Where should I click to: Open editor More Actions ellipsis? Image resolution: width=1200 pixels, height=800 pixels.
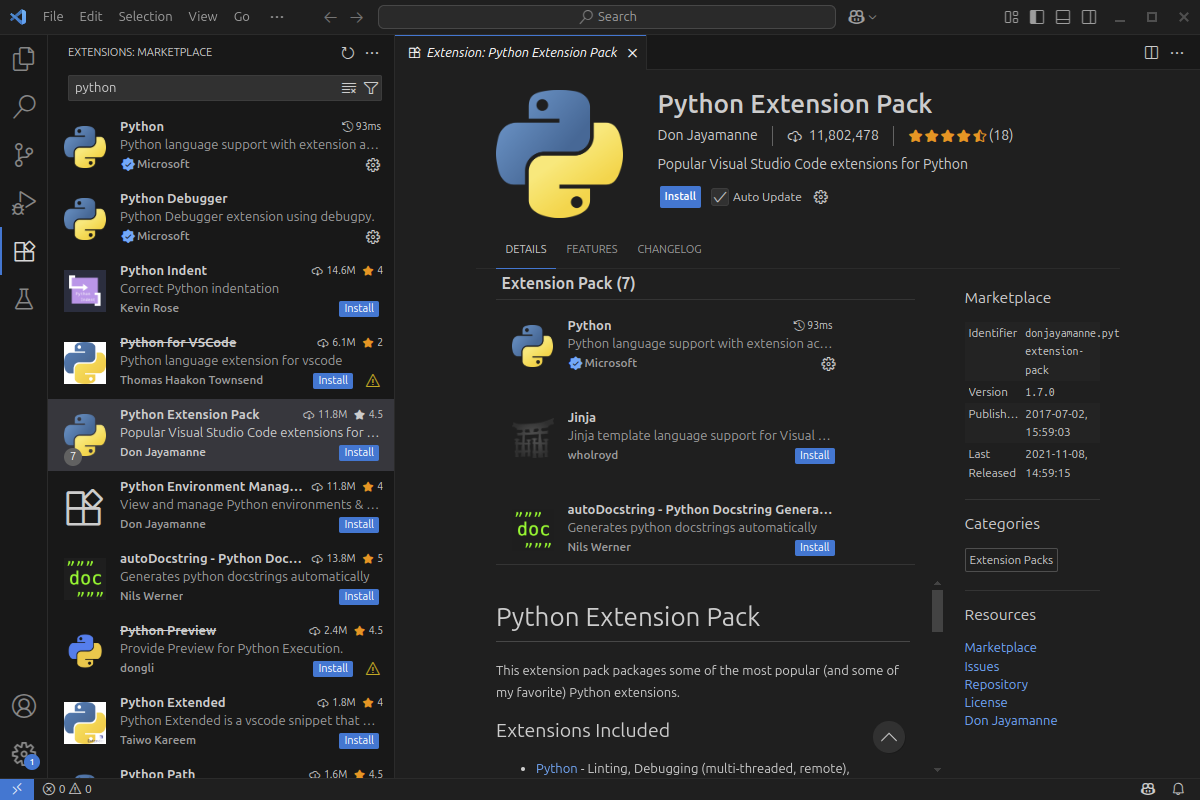point(1178,52)
